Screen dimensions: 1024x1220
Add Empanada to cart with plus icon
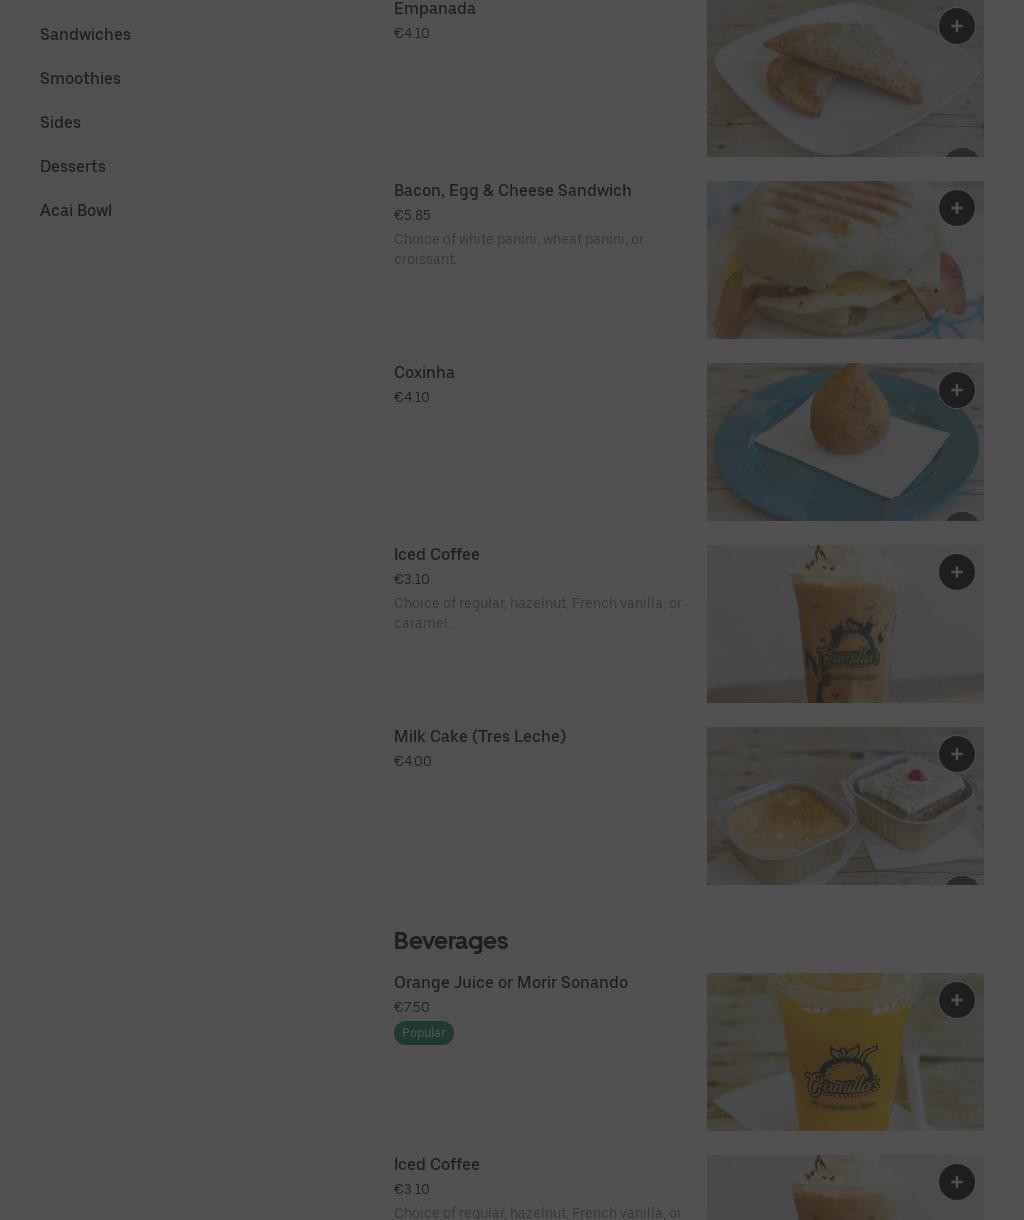(957, 26)
